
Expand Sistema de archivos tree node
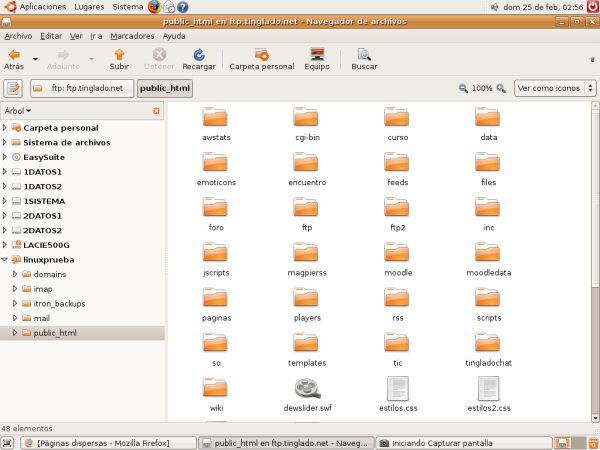pyautogui.click(x=5, y=142)
